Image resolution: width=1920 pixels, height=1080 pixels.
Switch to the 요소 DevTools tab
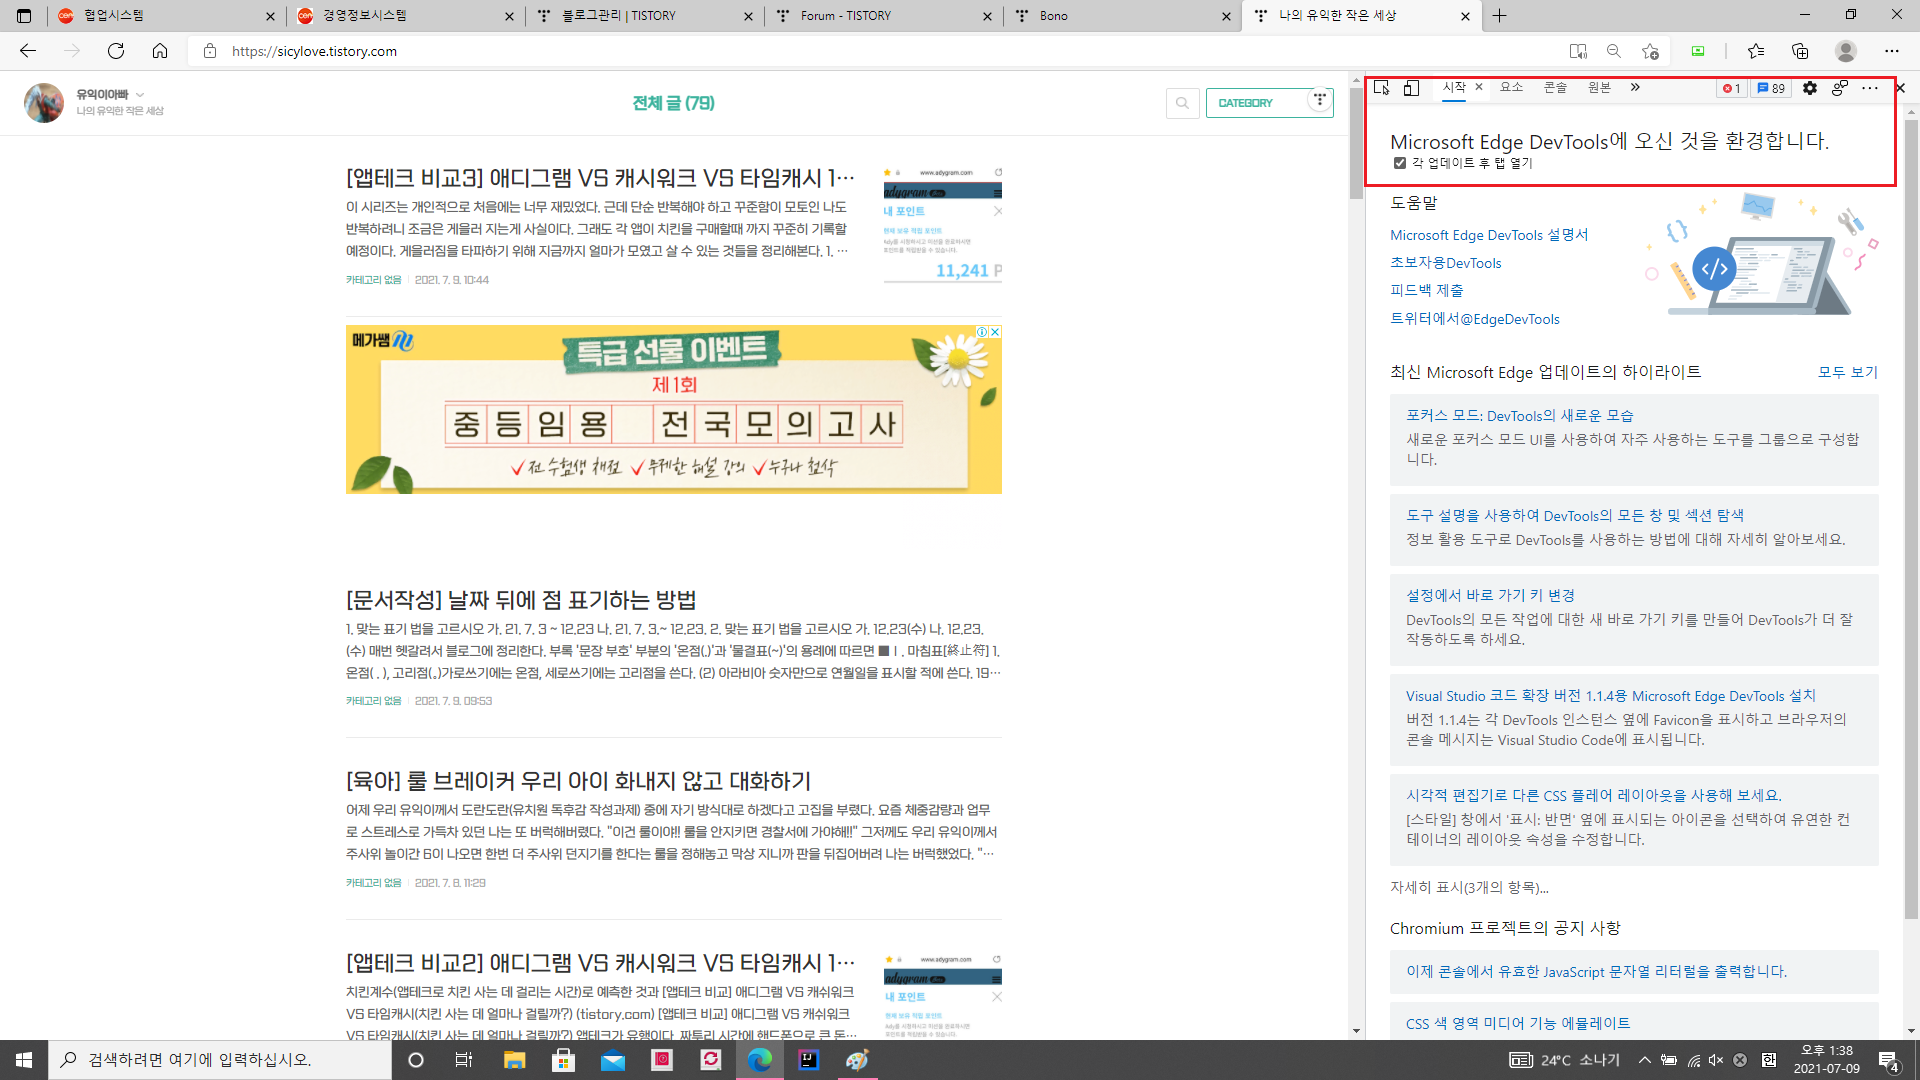point(1512,88)
